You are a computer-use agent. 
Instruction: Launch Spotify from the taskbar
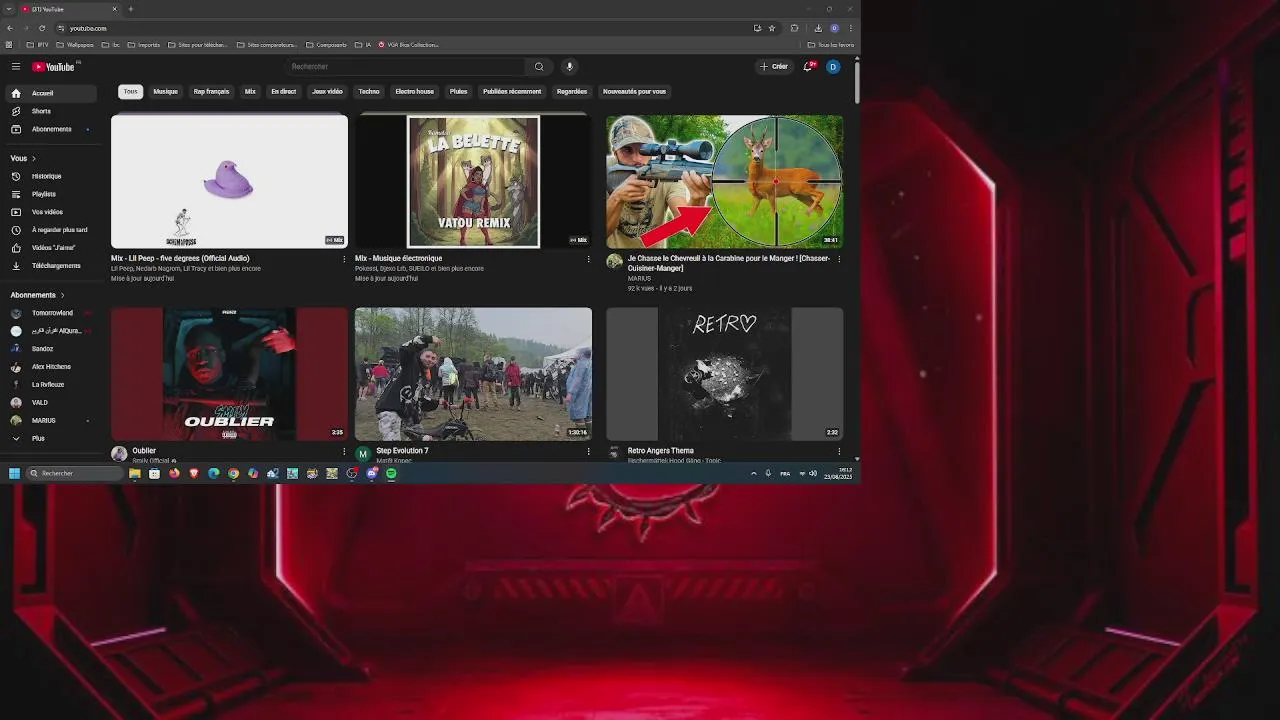point(391,474)
